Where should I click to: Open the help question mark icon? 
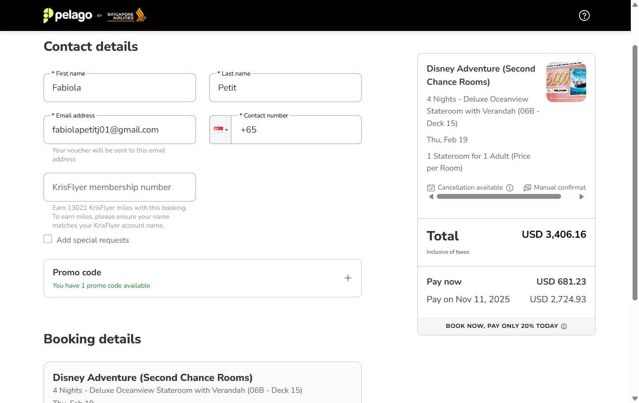pos(584,15)
